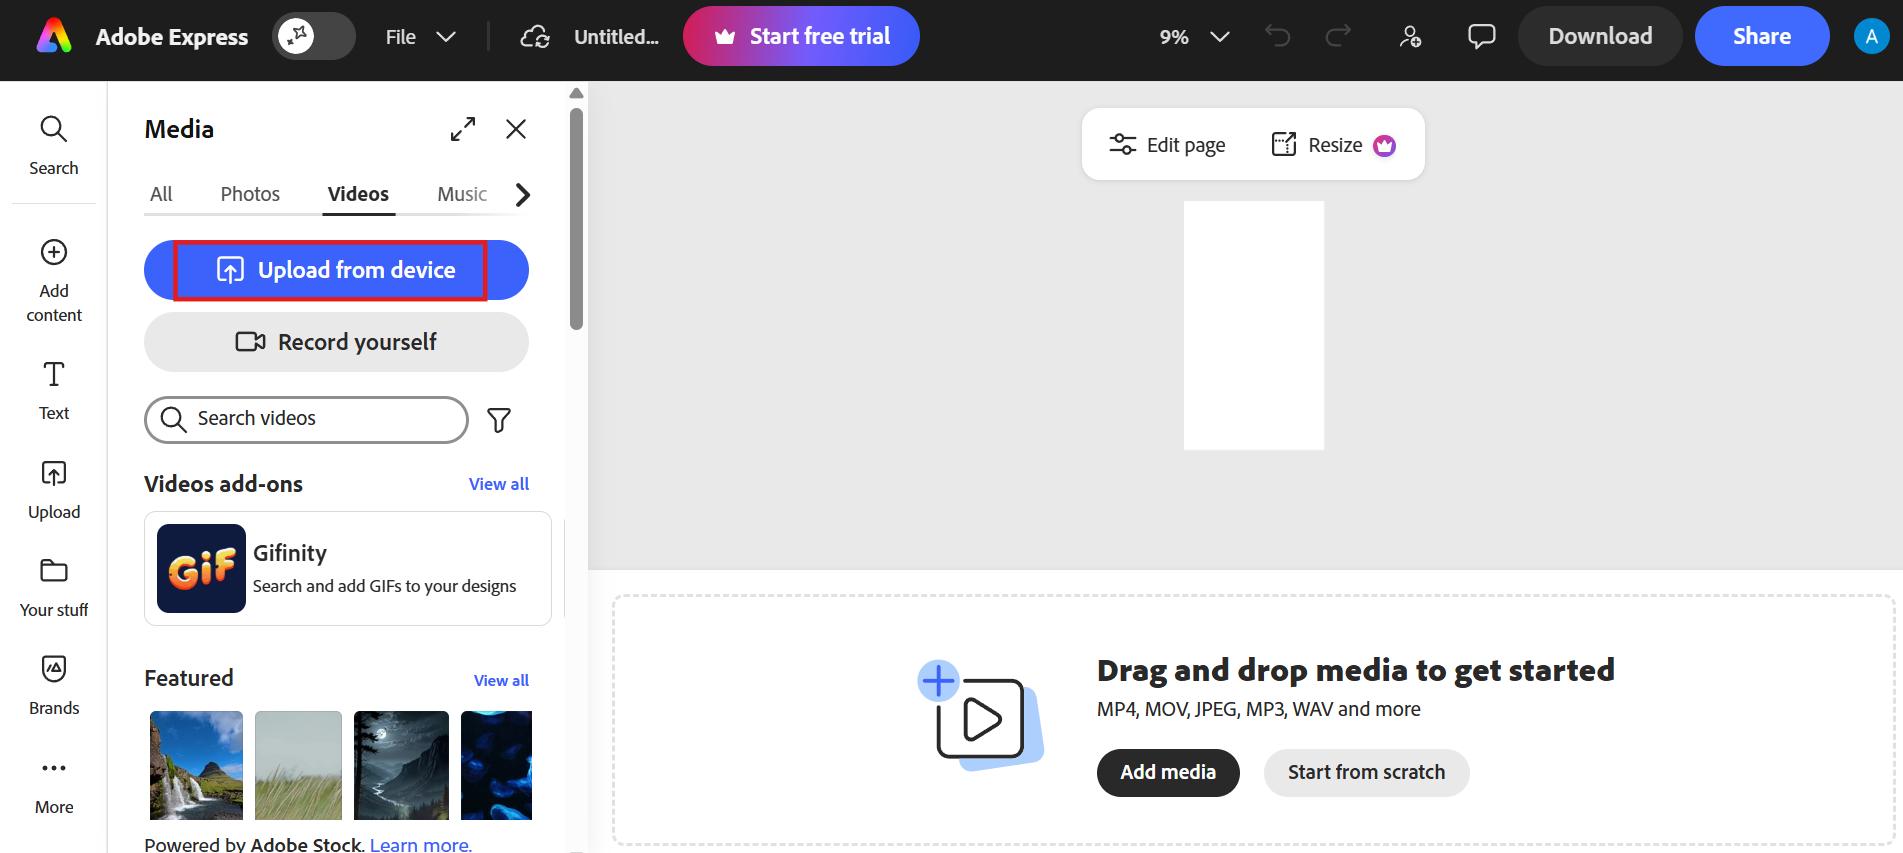Expand the Media panel to full view

[463, 129]
